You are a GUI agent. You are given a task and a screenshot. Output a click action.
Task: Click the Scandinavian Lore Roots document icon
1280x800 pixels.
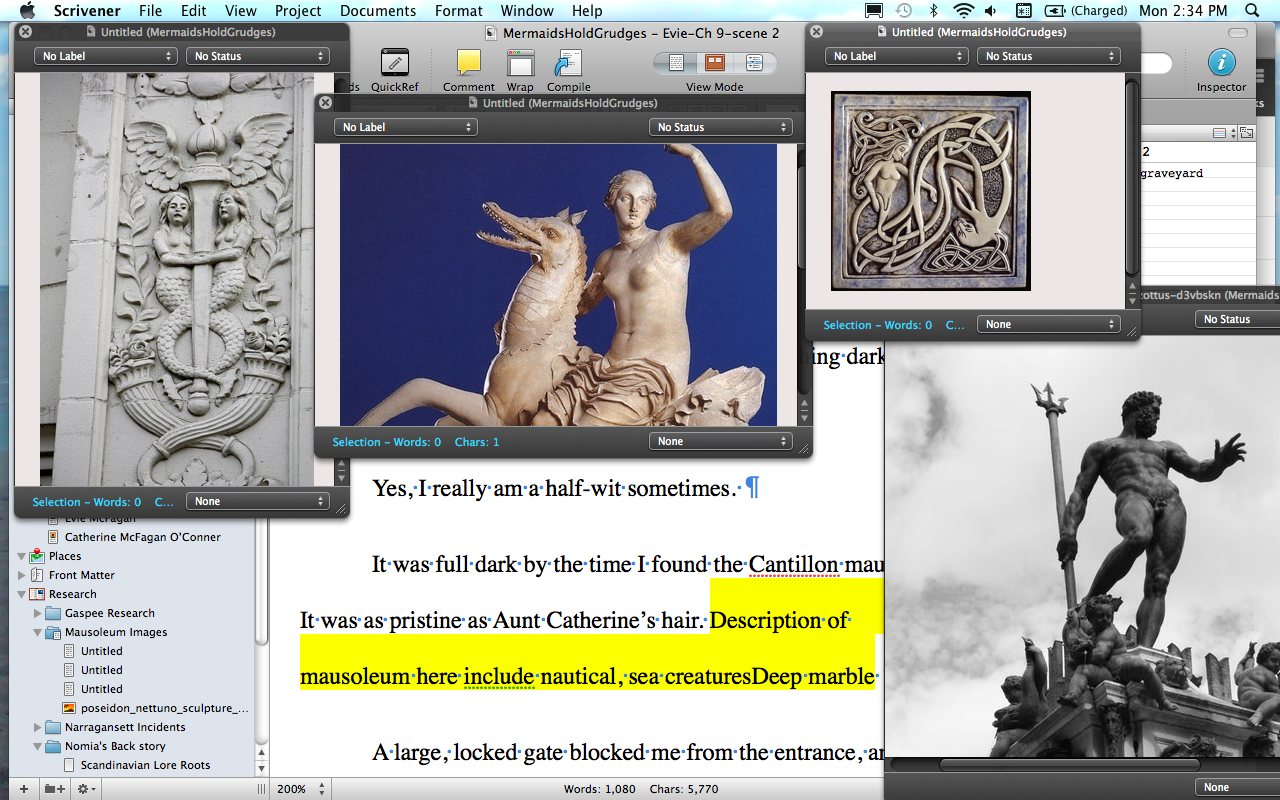pyautogui.click(x=69, y=765)
